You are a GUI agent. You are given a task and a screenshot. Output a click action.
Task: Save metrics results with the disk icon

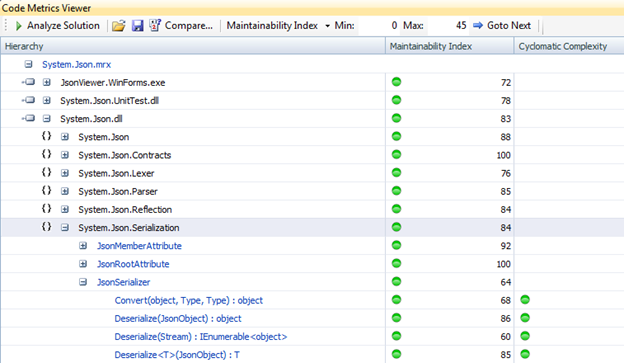point(137,26)
